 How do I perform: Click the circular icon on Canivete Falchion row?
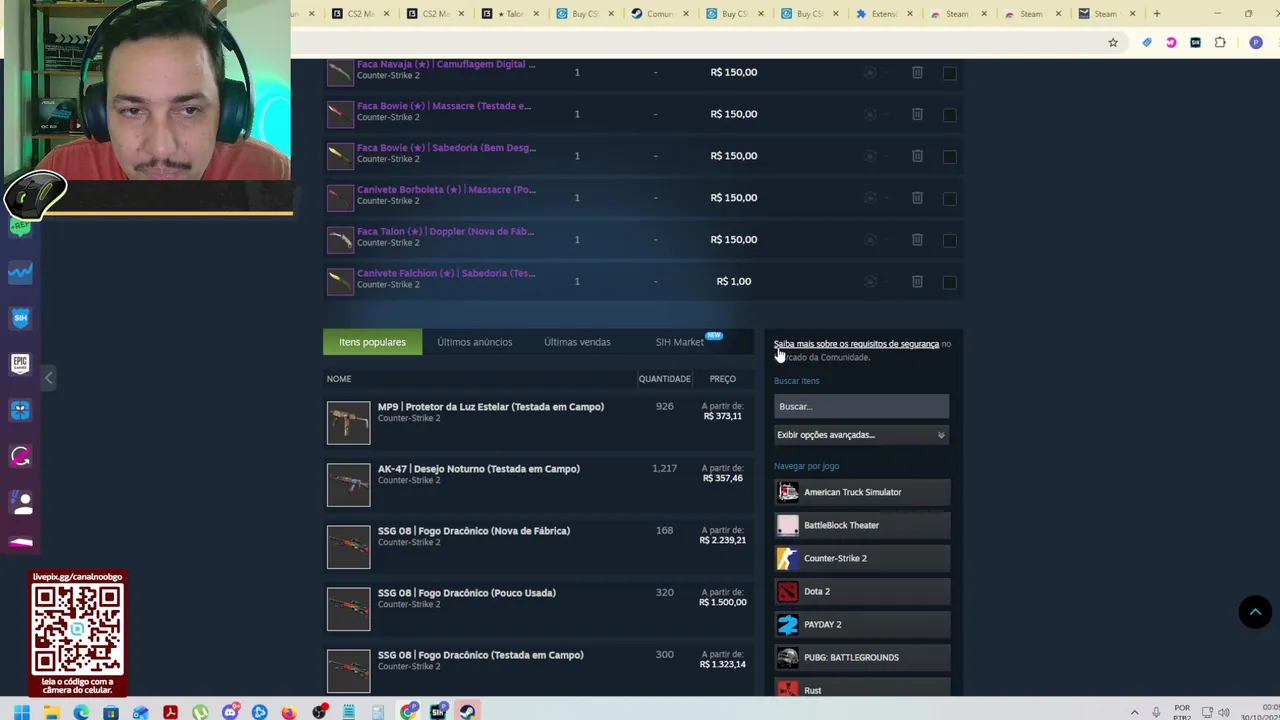pos(870,282)
